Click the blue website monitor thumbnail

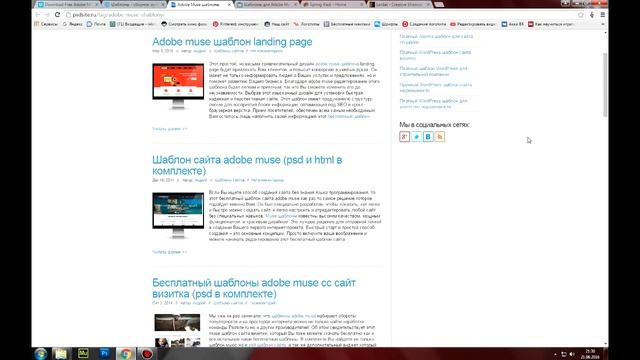click(x=178, y=216)
